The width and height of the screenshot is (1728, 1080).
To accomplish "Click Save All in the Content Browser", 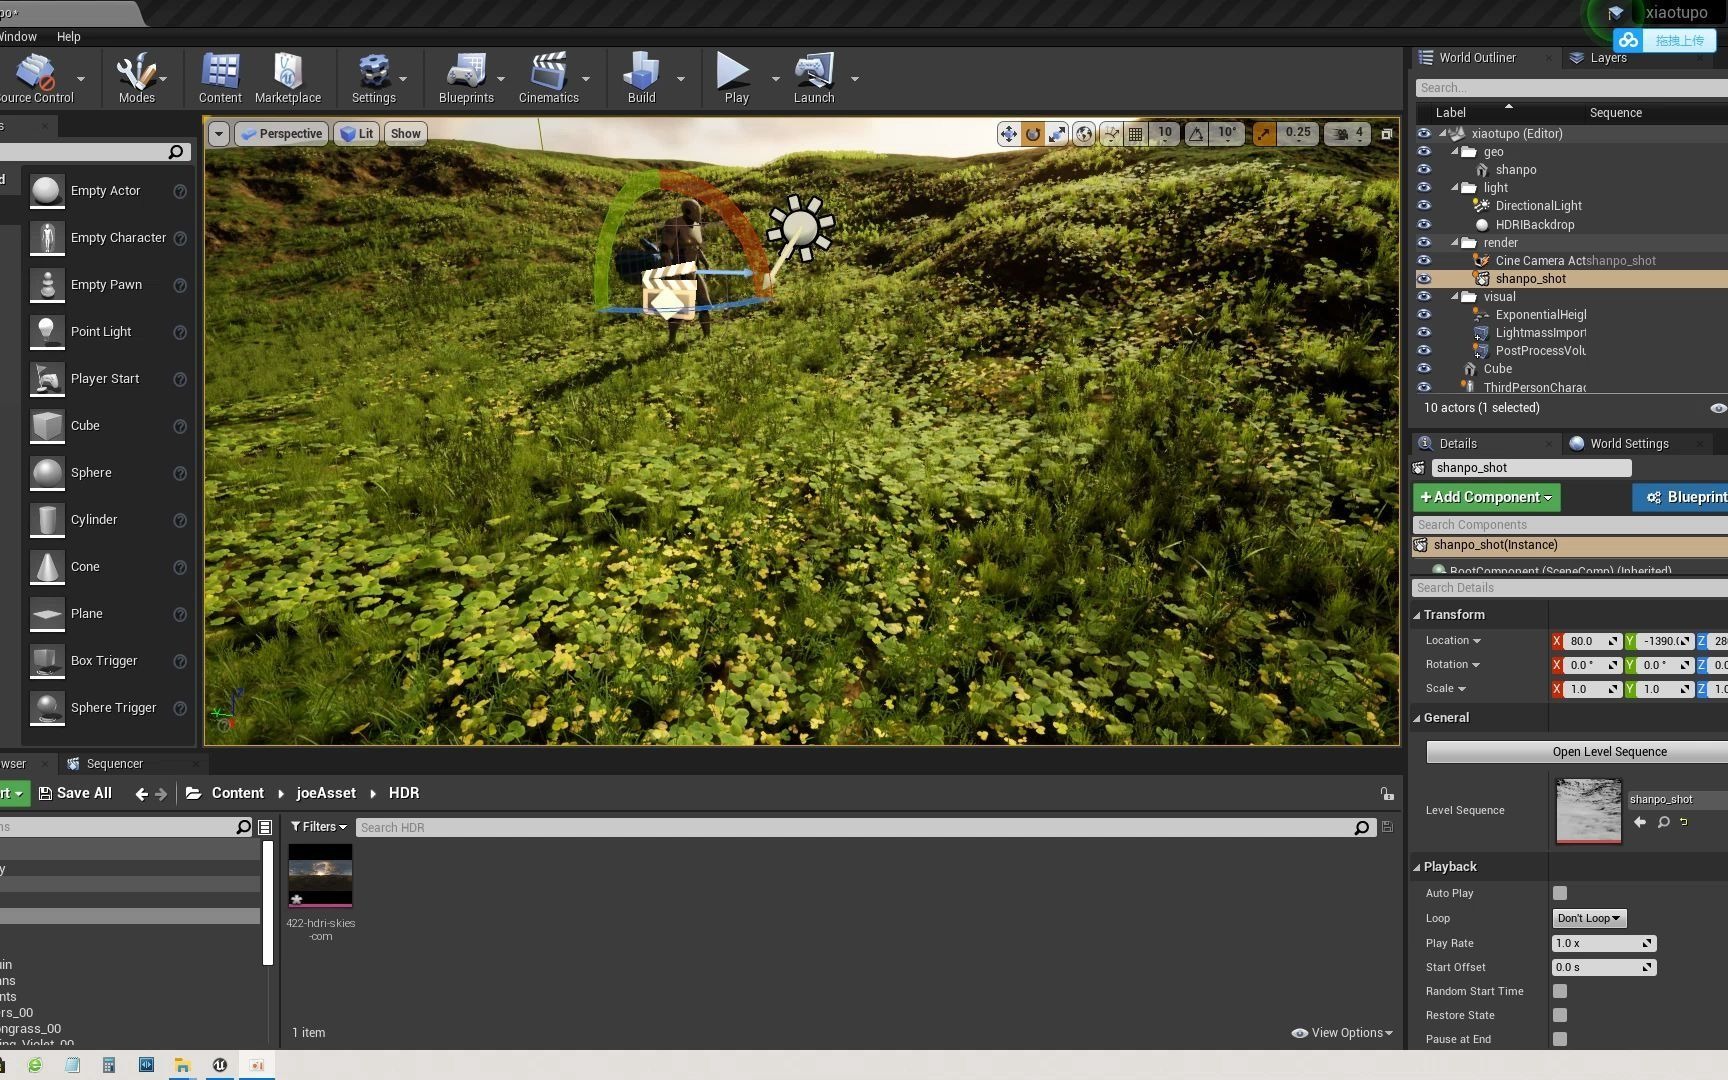I will click(x=76, y=792).
